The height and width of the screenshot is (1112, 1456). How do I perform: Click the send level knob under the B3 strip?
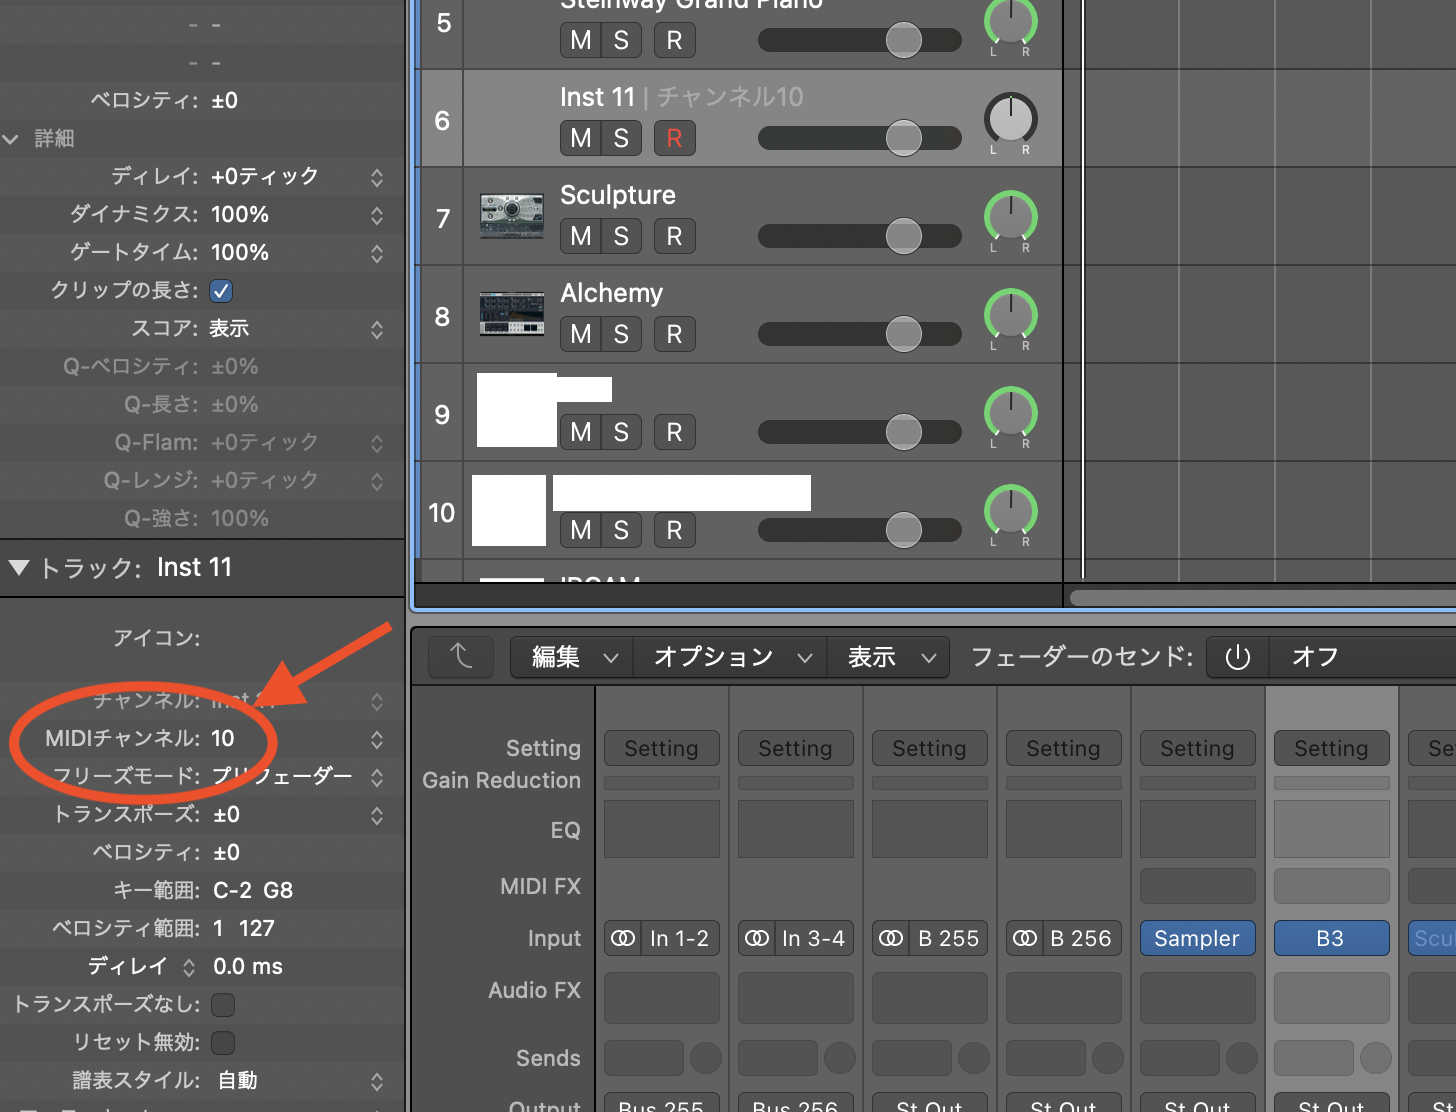[1375, 1057]
